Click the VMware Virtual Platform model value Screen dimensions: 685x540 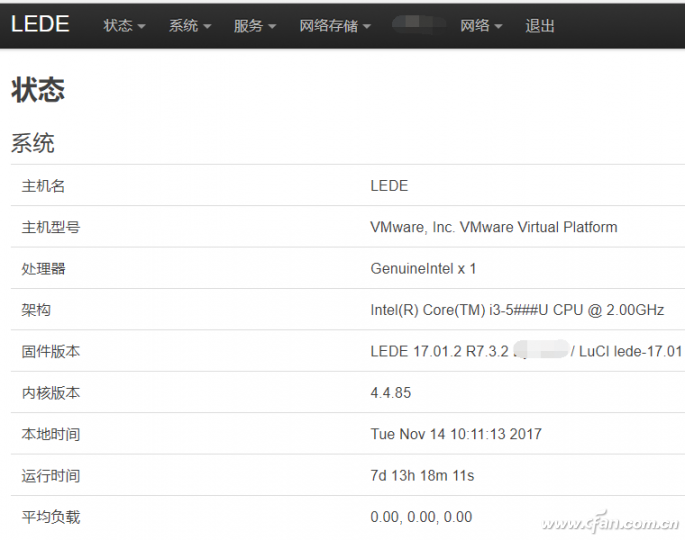[x=493, y=227]
